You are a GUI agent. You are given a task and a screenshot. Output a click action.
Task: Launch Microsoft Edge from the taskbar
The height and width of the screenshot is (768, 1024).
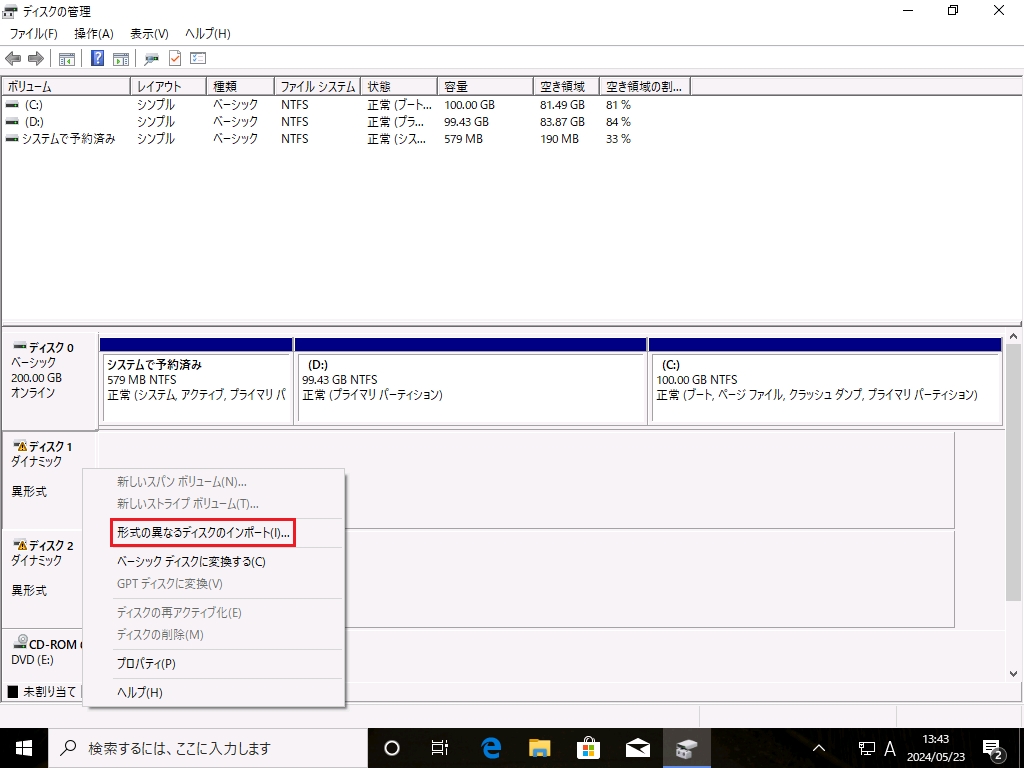489,747
